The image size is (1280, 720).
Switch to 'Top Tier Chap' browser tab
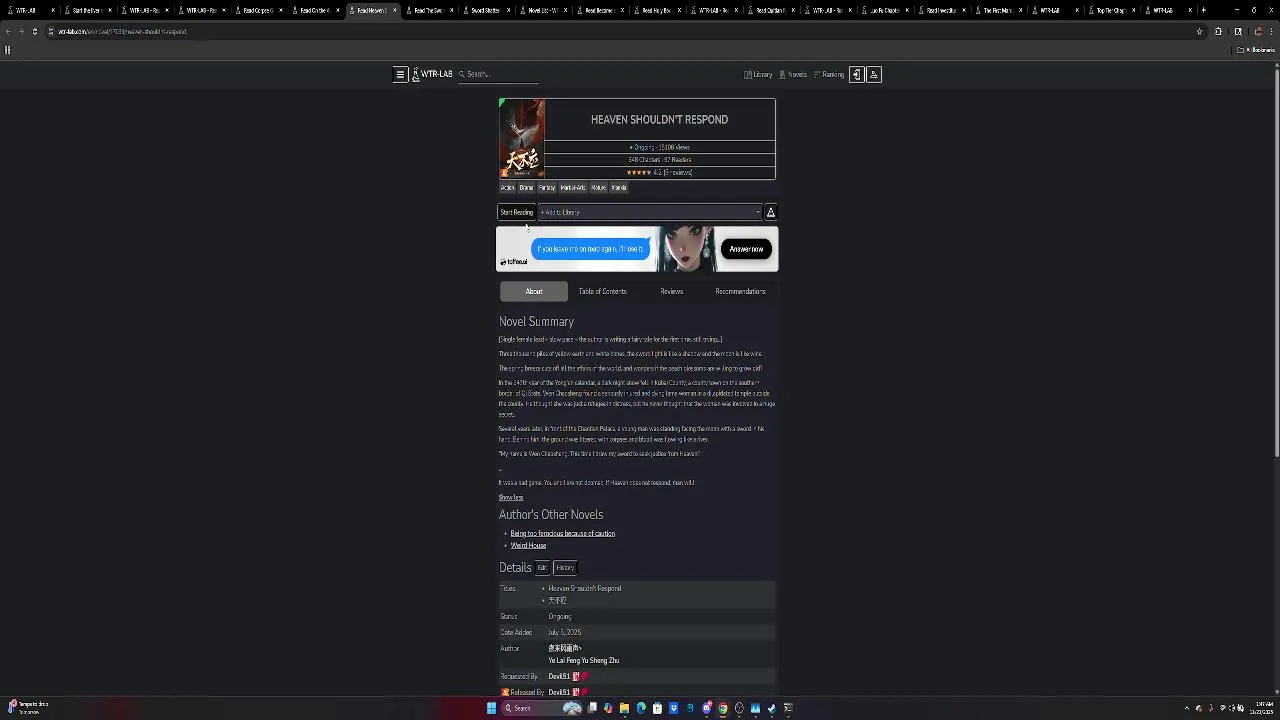pyautogui.click(x=1111, y=10)
